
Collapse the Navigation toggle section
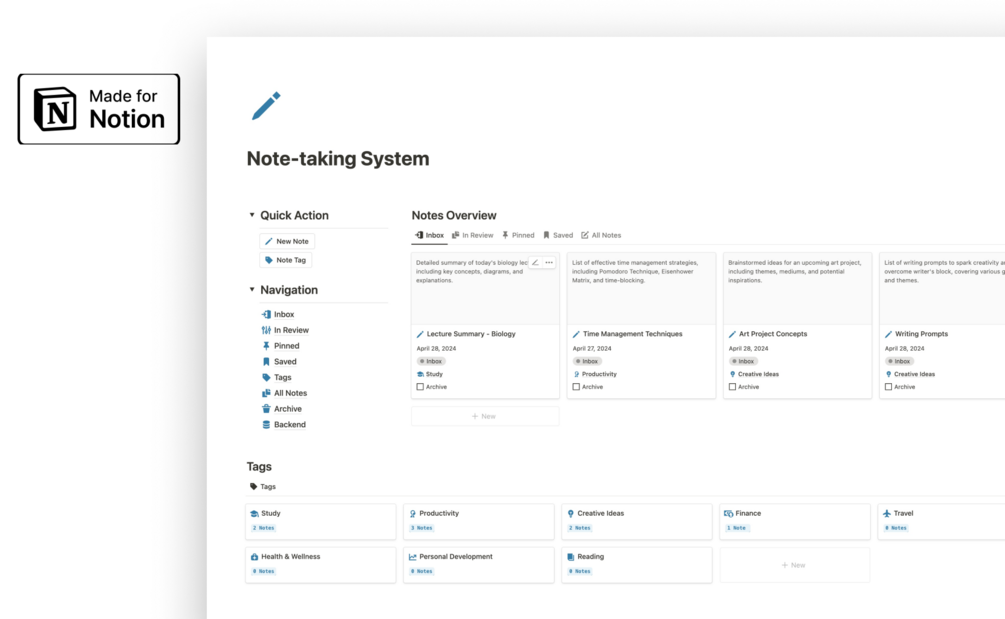[252, 290]
